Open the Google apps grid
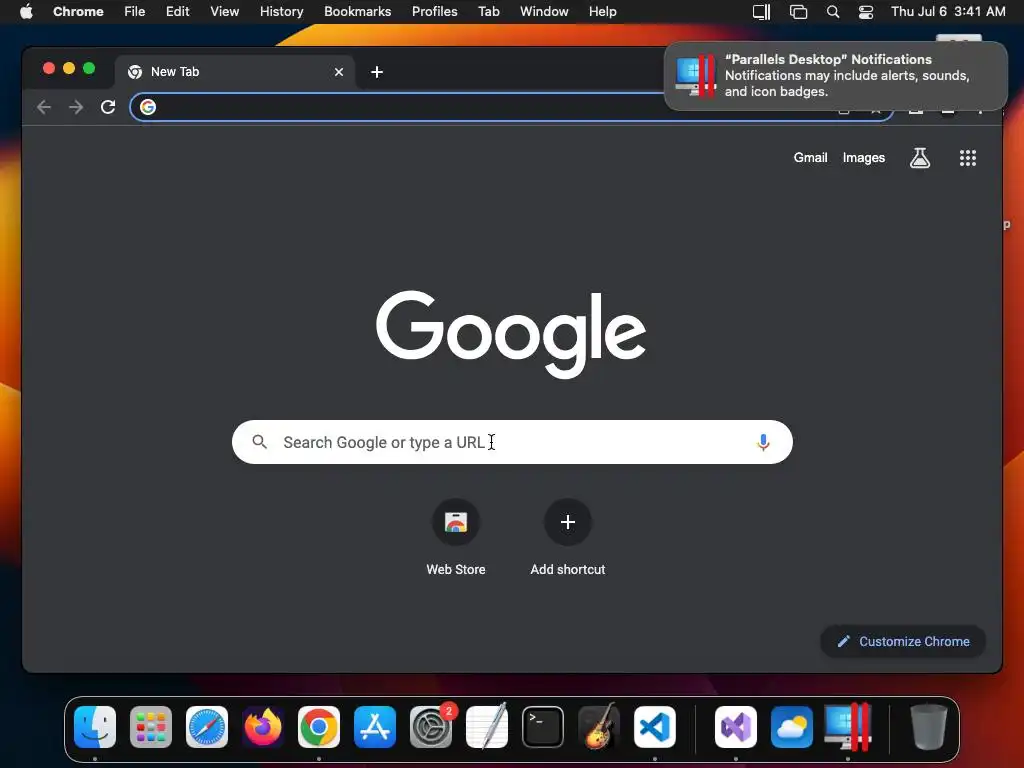 click(968, 157)
